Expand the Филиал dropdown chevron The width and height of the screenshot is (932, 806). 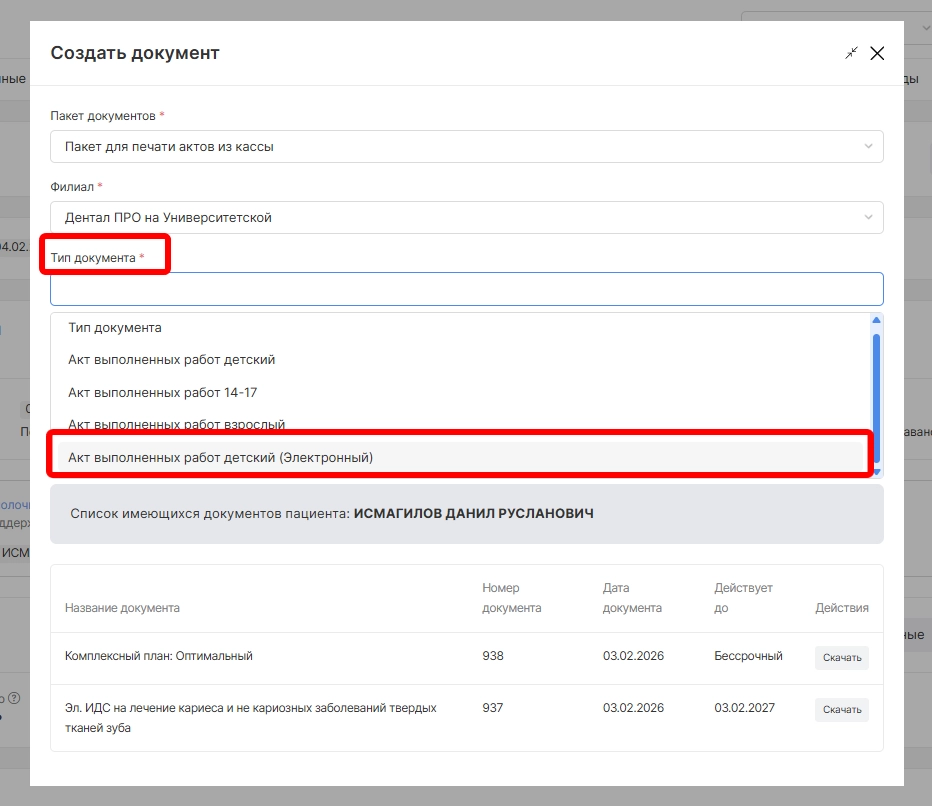point(867,217)
